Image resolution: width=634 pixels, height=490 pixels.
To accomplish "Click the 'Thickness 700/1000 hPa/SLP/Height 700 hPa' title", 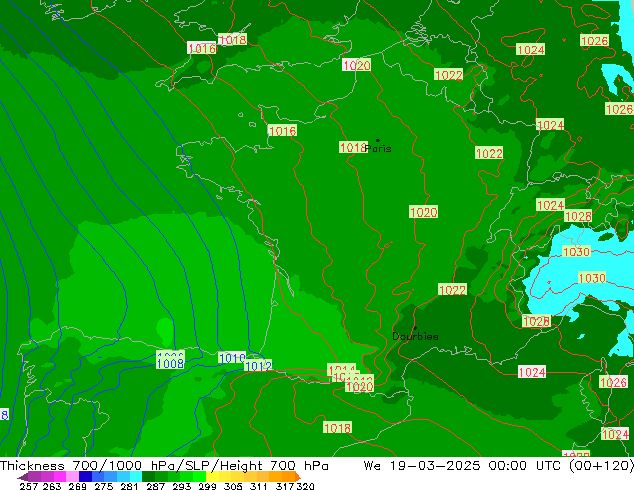I will [x=164, y=466].
